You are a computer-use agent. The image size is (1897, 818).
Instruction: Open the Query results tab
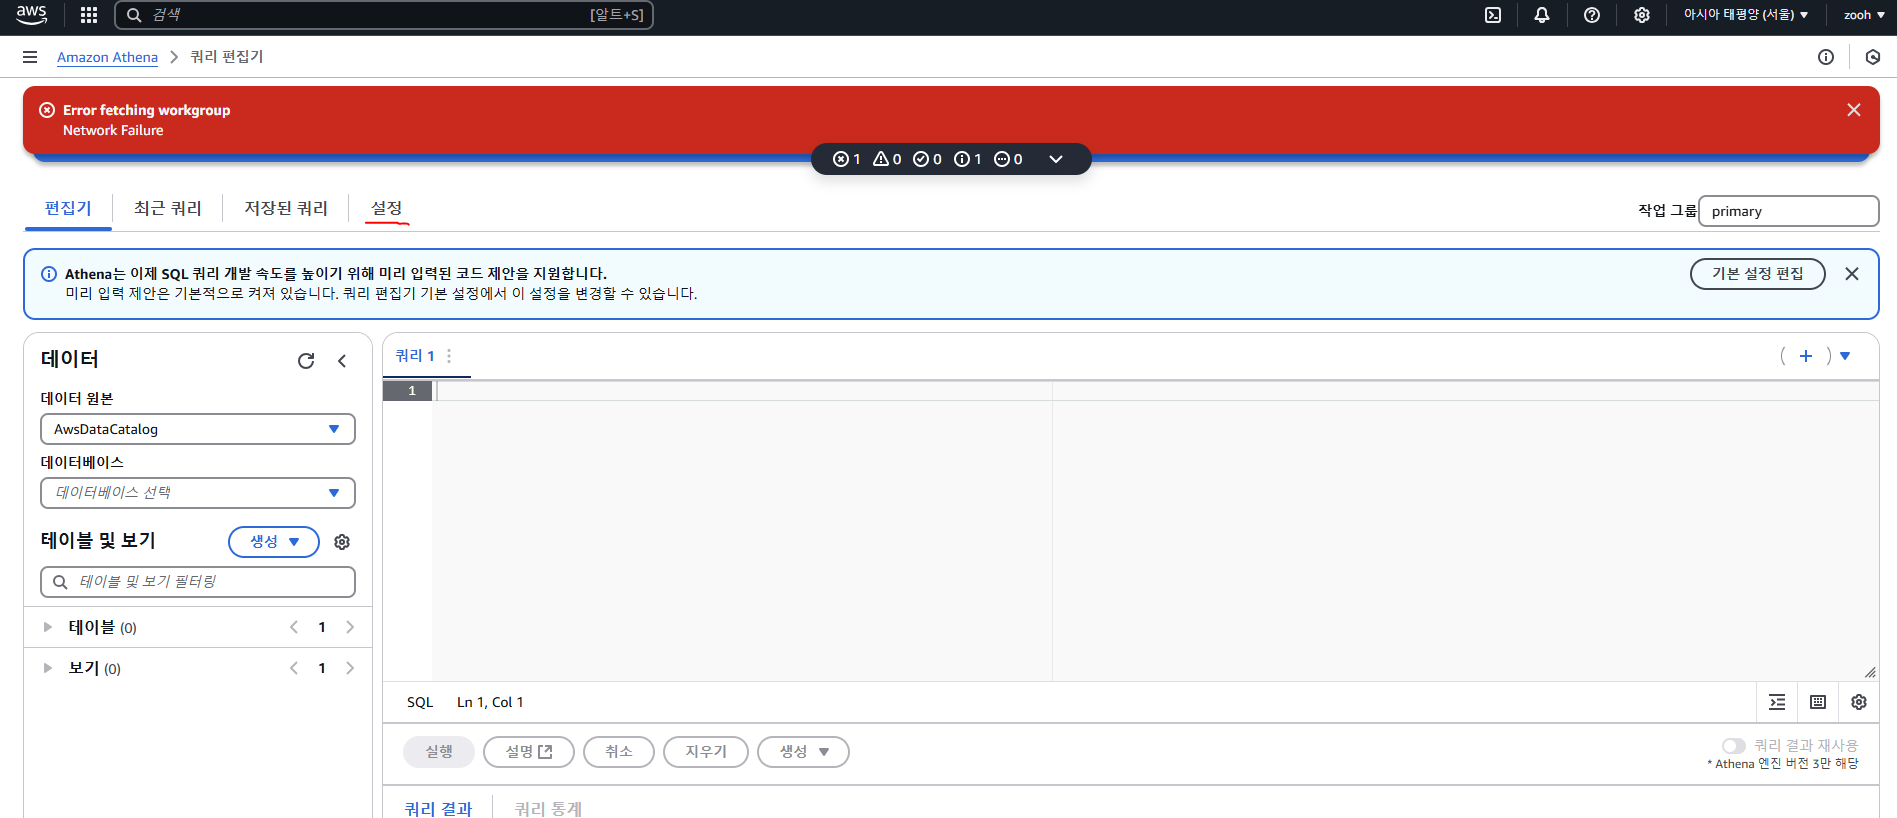[438, 808]
